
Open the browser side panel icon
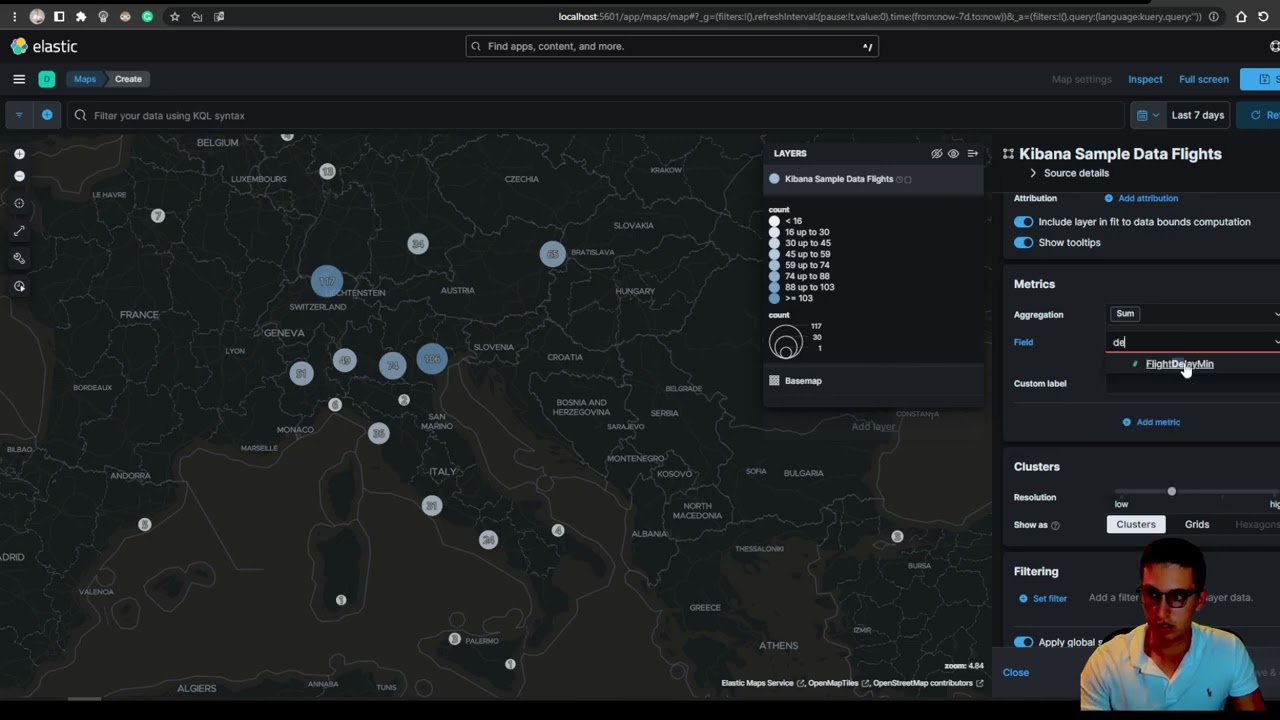click(59, 16)
